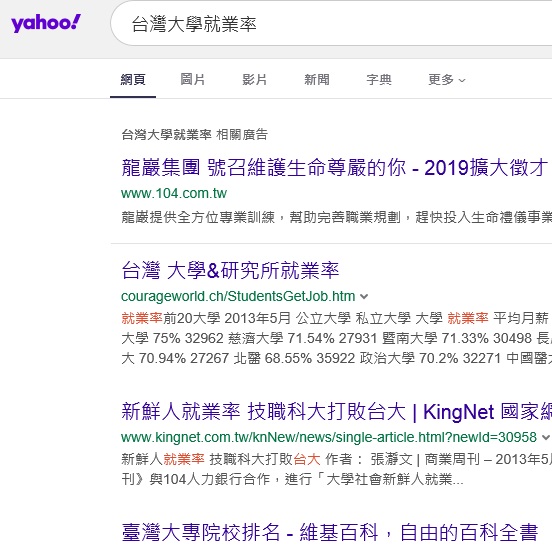This screenshot has width=552, height=547.
Task: Expand the chevron beside the courageworld.ch URL
Action: pyautogui.click(x=364, y=297)
